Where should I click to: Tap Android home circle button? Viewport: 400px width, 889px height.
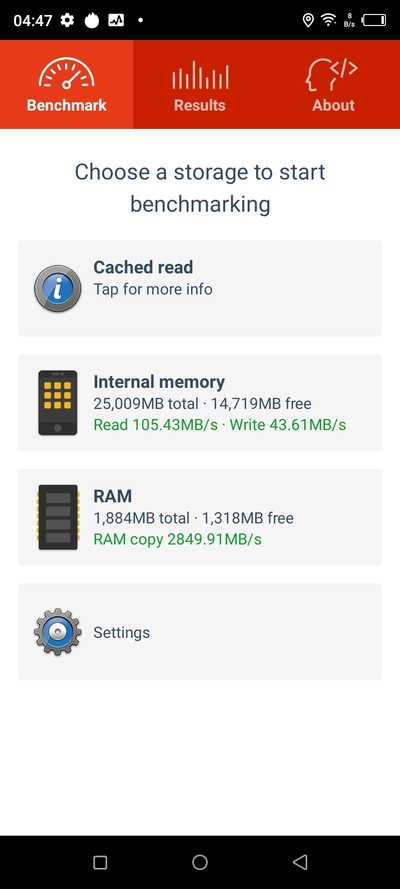pos(200,862)
